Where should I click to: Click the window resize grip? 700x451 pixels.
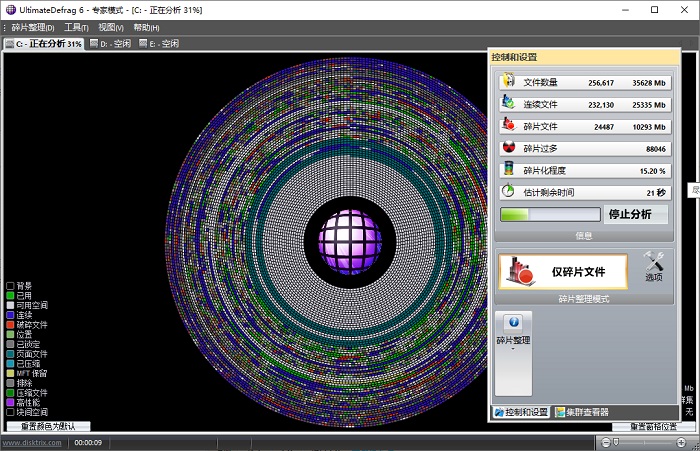click(x=694, y=446)
